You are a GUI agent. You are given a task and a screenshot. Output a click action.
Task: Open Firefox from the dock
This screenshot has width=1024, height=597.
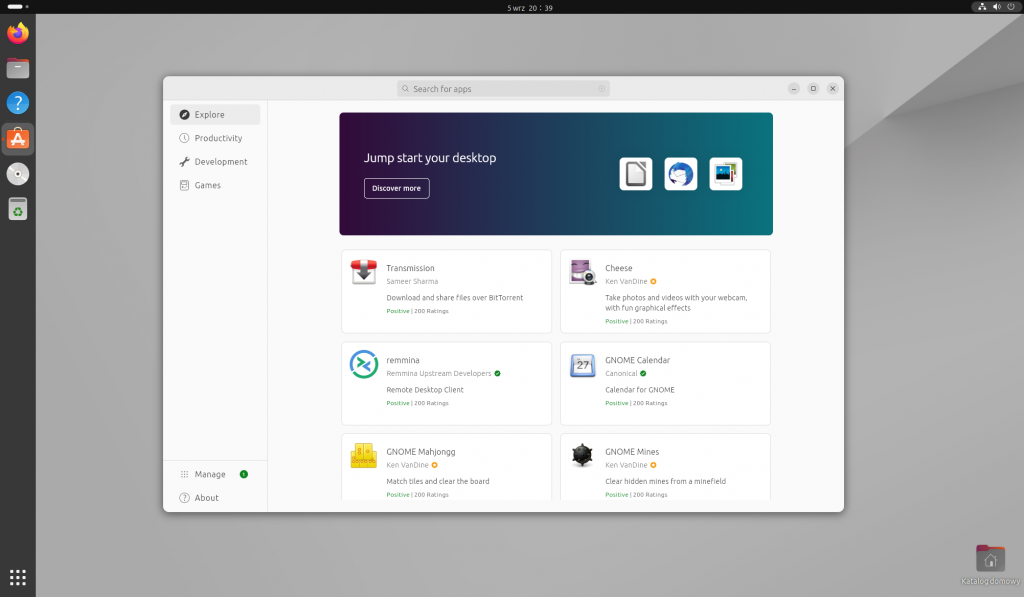(x=17, y=32)
